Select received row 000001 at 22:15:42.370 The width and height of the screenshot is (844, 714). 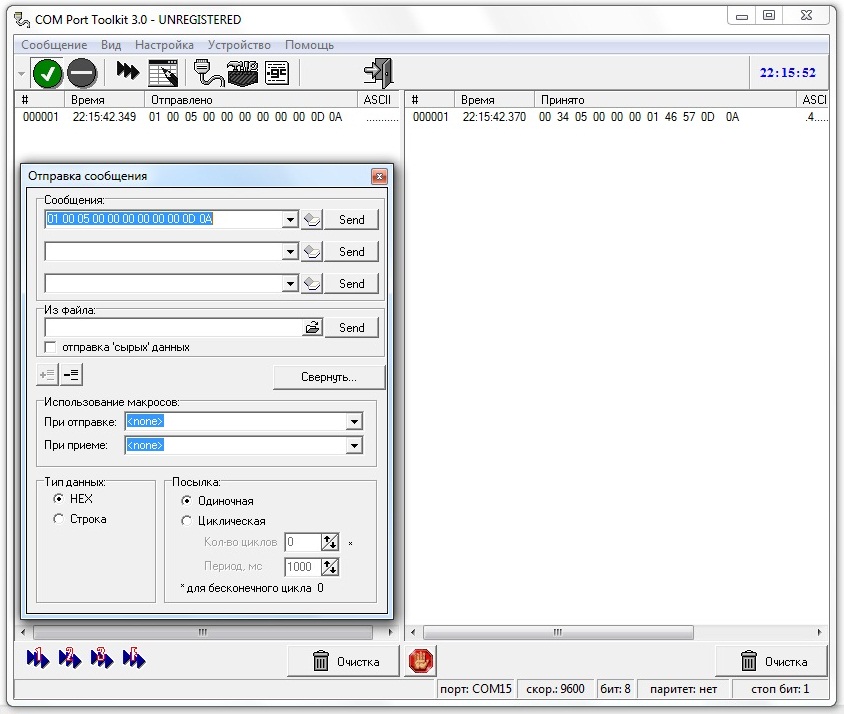pos(617,117)
